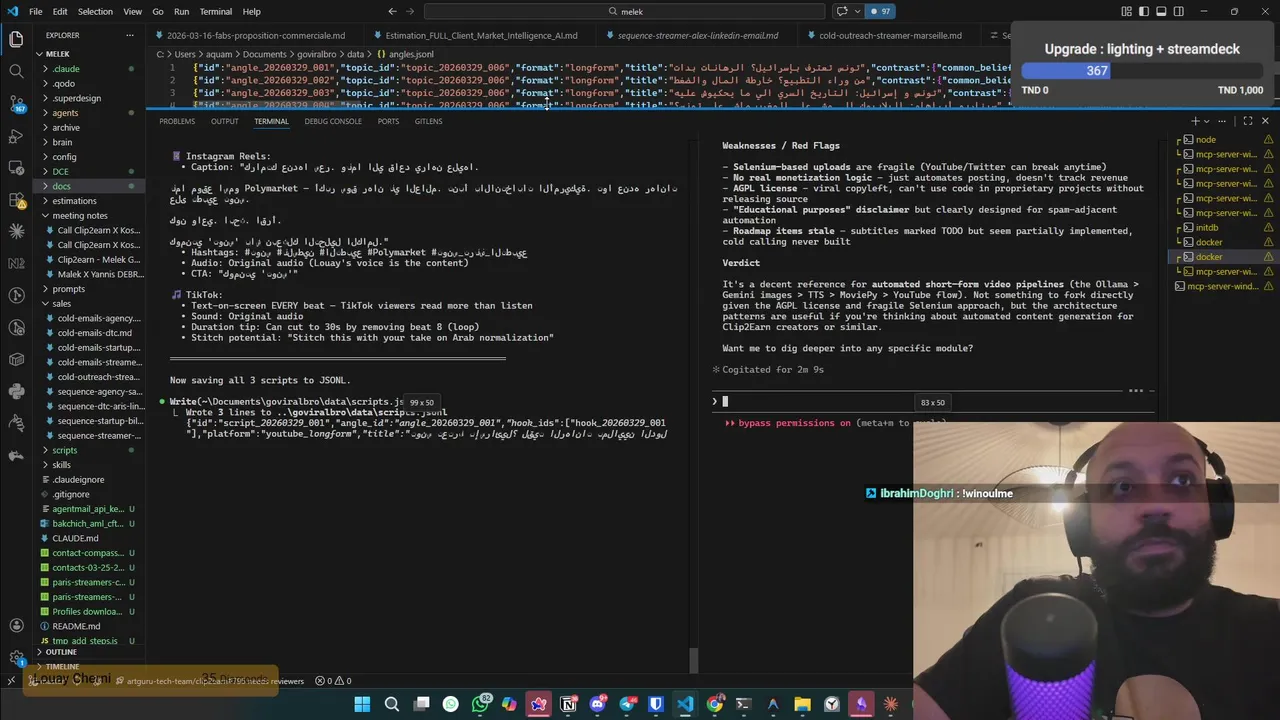Open the Search view in activity bar
The width and height of the screenshot is (1280, 720).
pos(16,72)
